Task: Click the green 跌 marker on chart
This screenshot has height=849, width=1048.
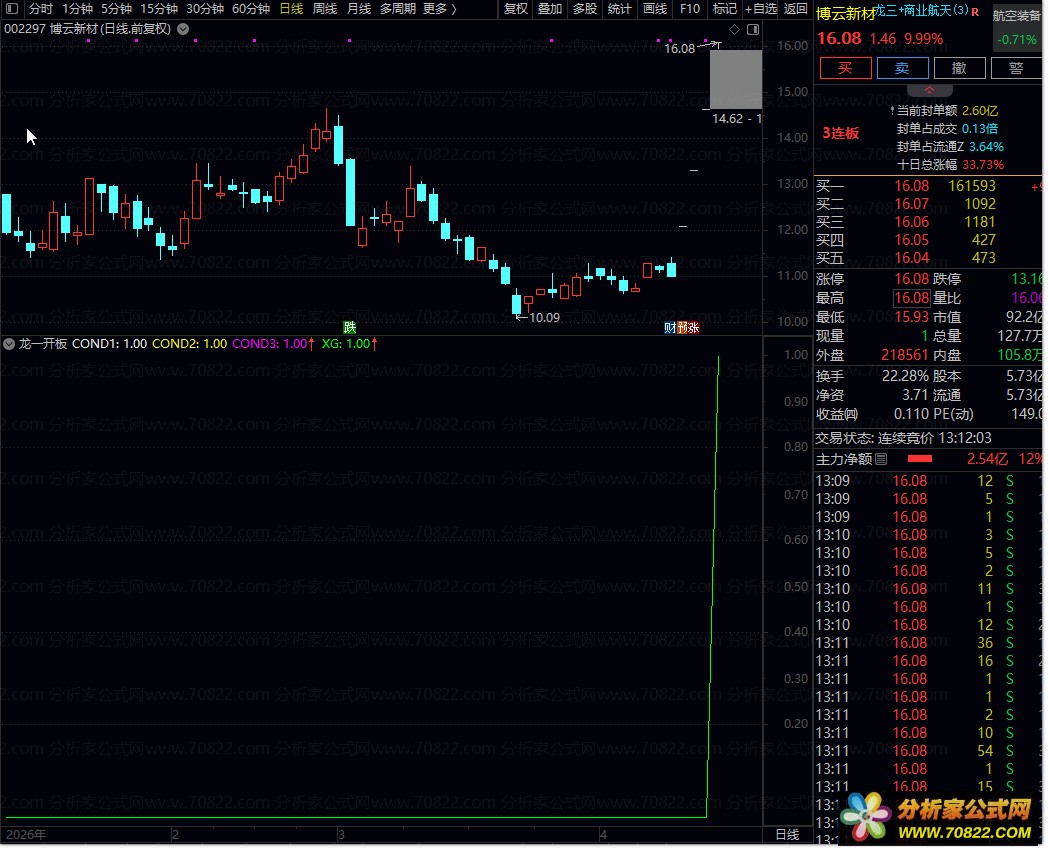Action: [349, 327]
